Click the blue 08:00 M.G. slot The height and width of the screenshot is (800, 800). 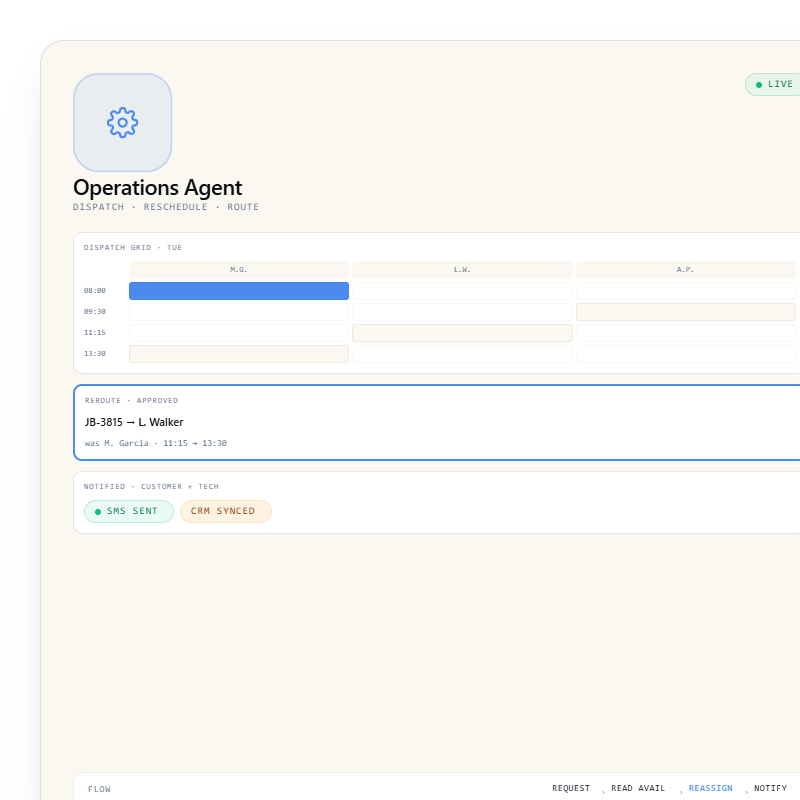pos(239,291)
